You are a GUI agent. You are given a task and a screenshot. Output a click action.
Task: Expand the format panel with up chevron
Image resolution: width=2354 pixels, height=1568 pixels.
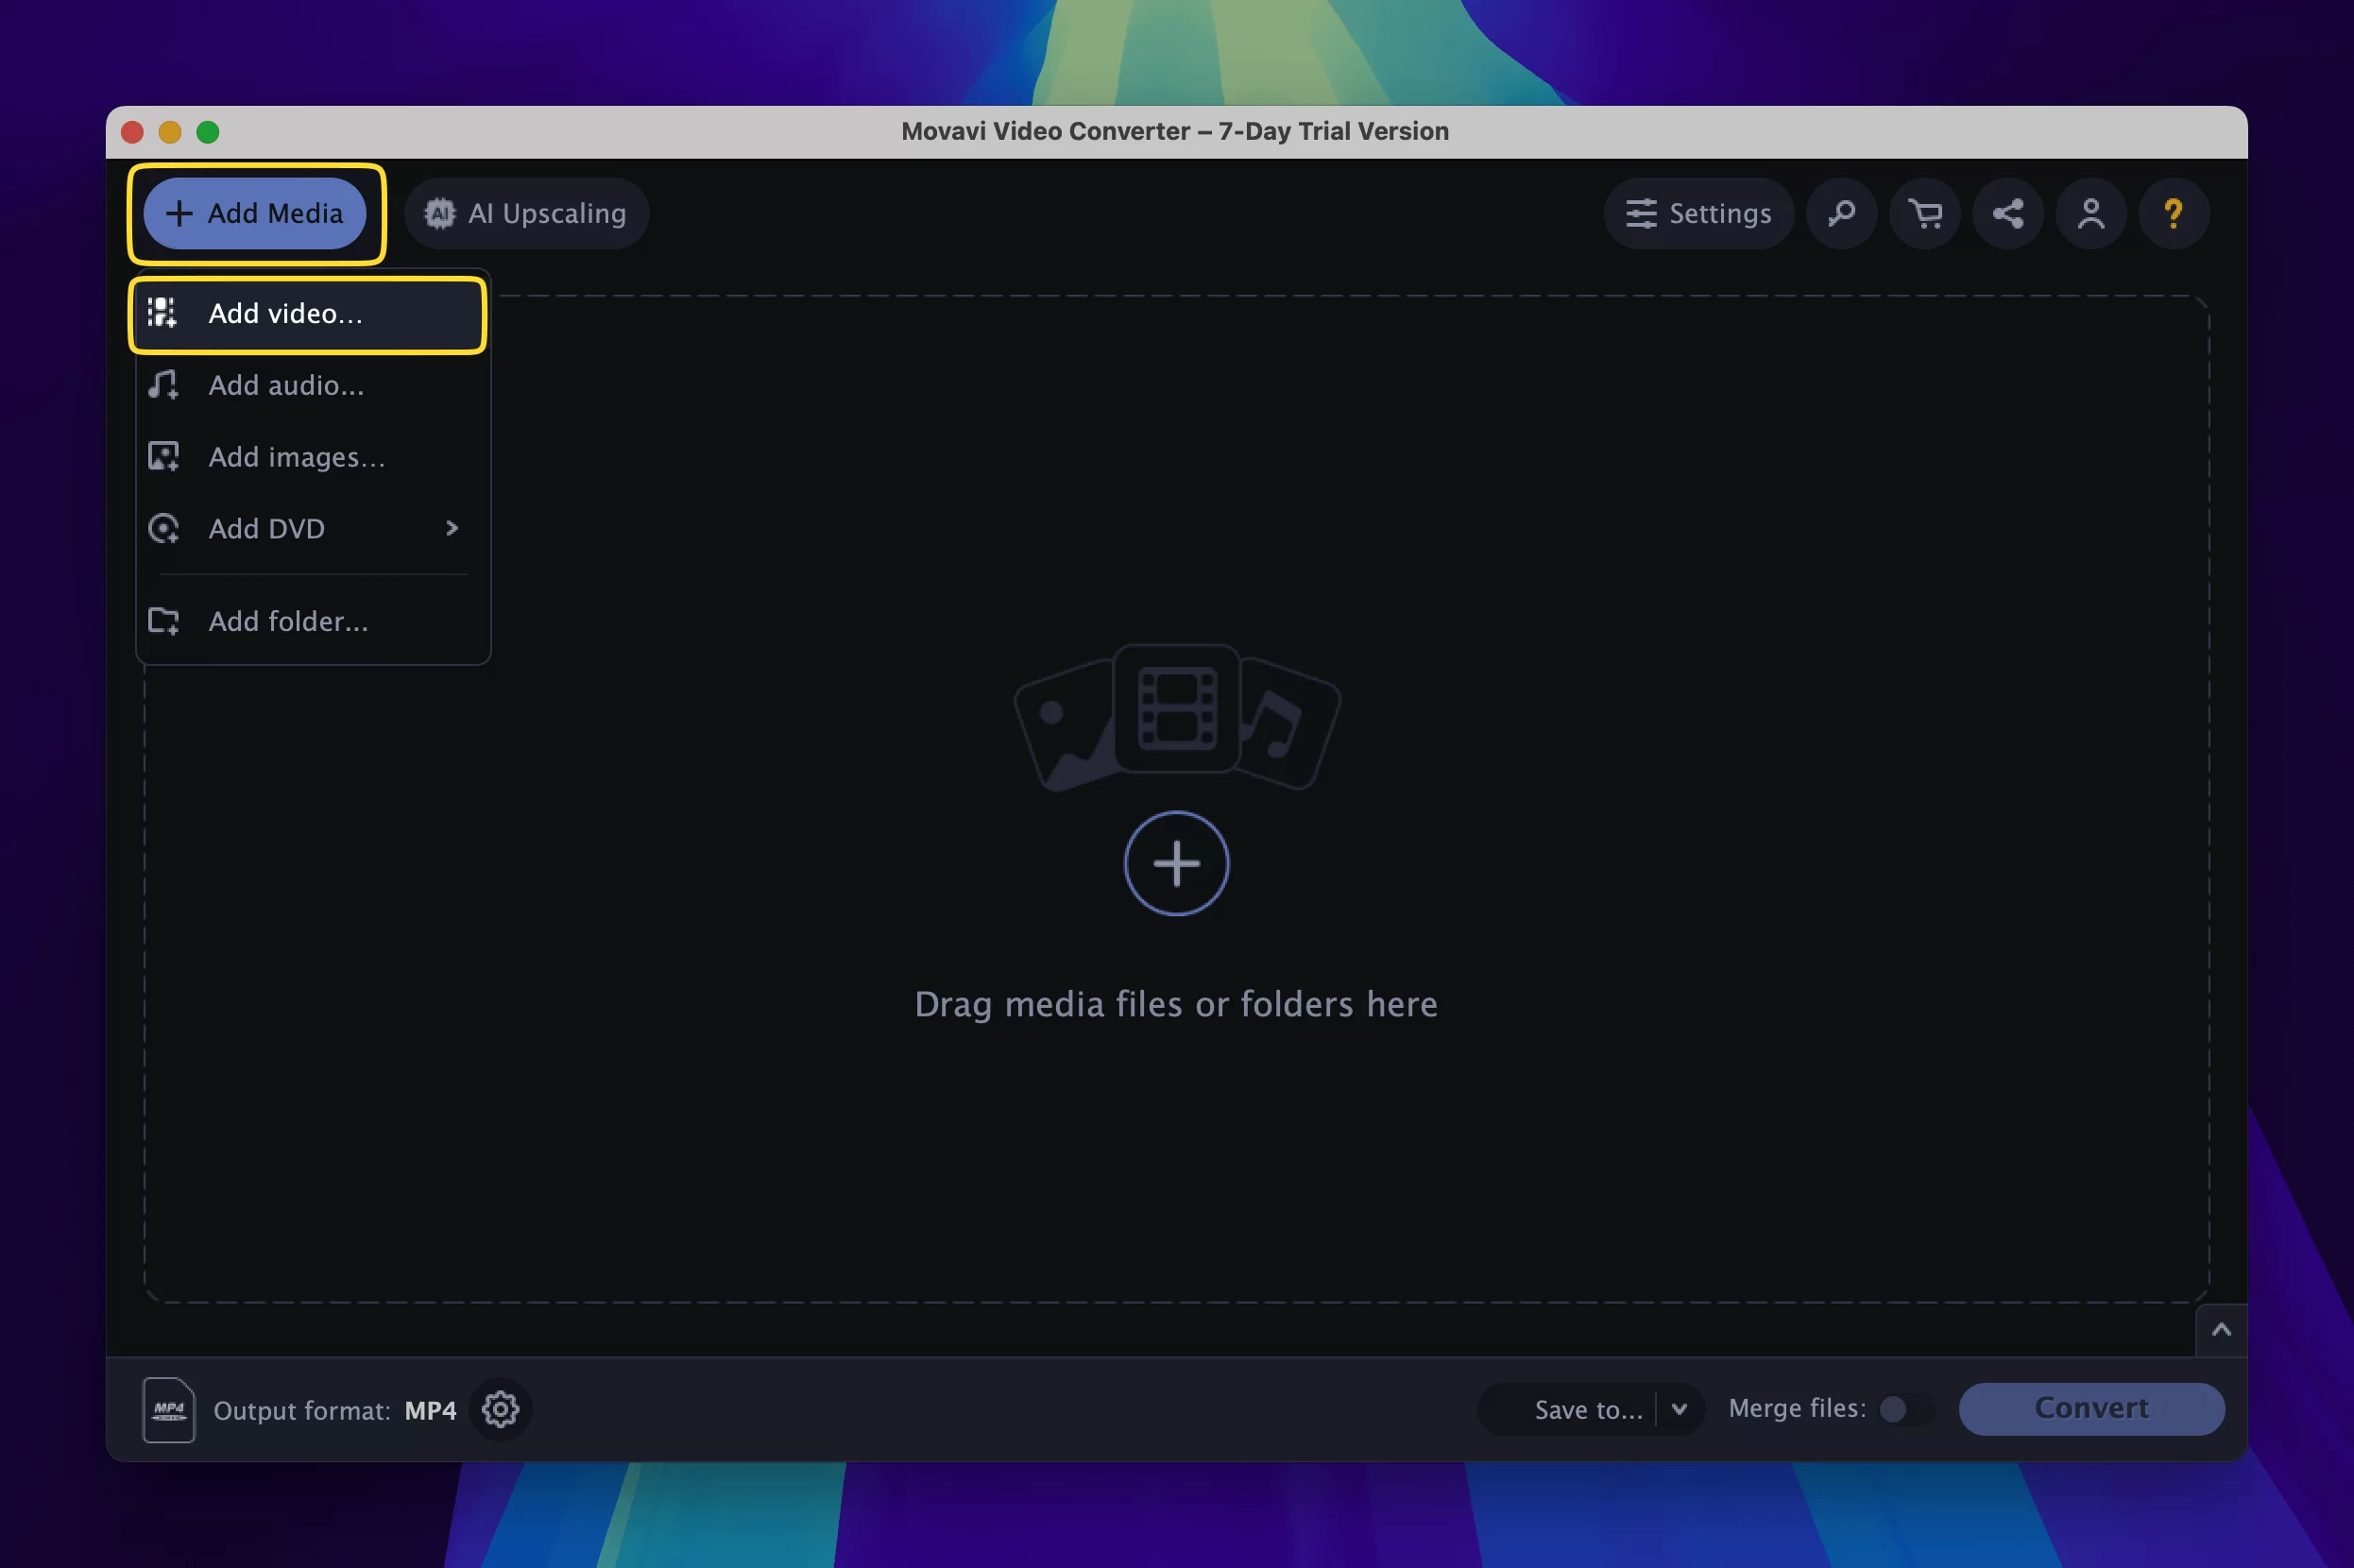(x=2221, y=1329)
